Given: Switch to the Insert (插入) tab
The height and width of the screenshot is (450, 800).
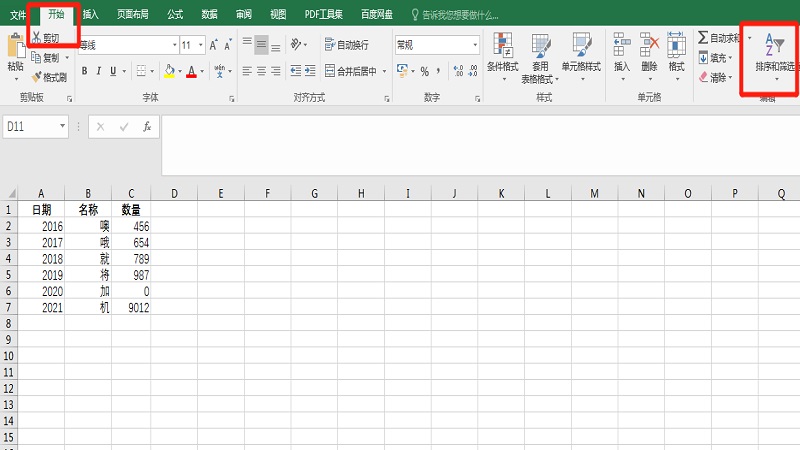Looking at the screenshot, I should pyautogui.click(x=90, y=15).
